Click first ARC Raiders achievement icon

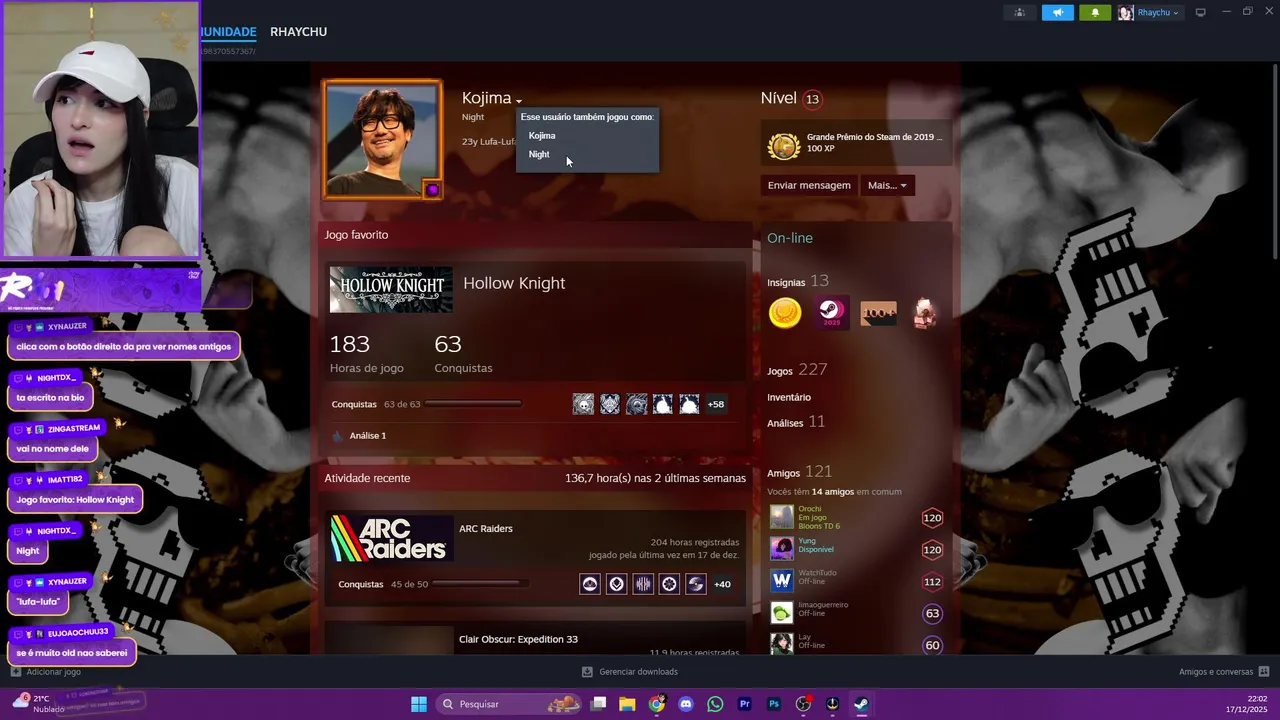[590, 584]
